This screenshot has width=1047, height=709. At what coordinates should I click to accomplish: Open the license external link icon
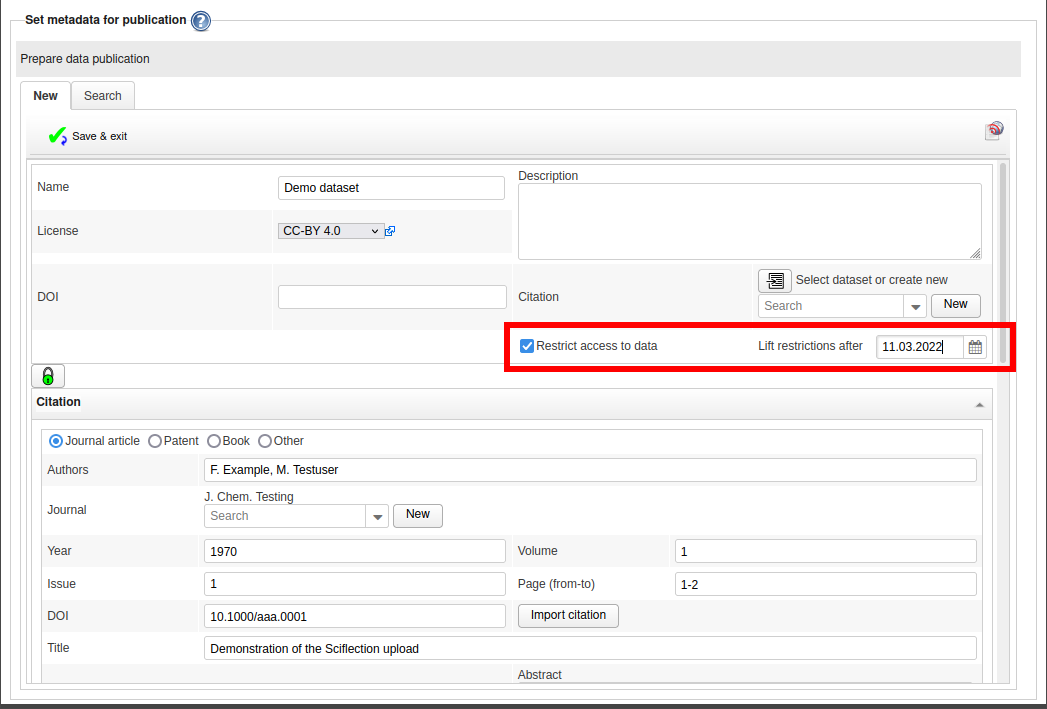click(x=390, y=231)
